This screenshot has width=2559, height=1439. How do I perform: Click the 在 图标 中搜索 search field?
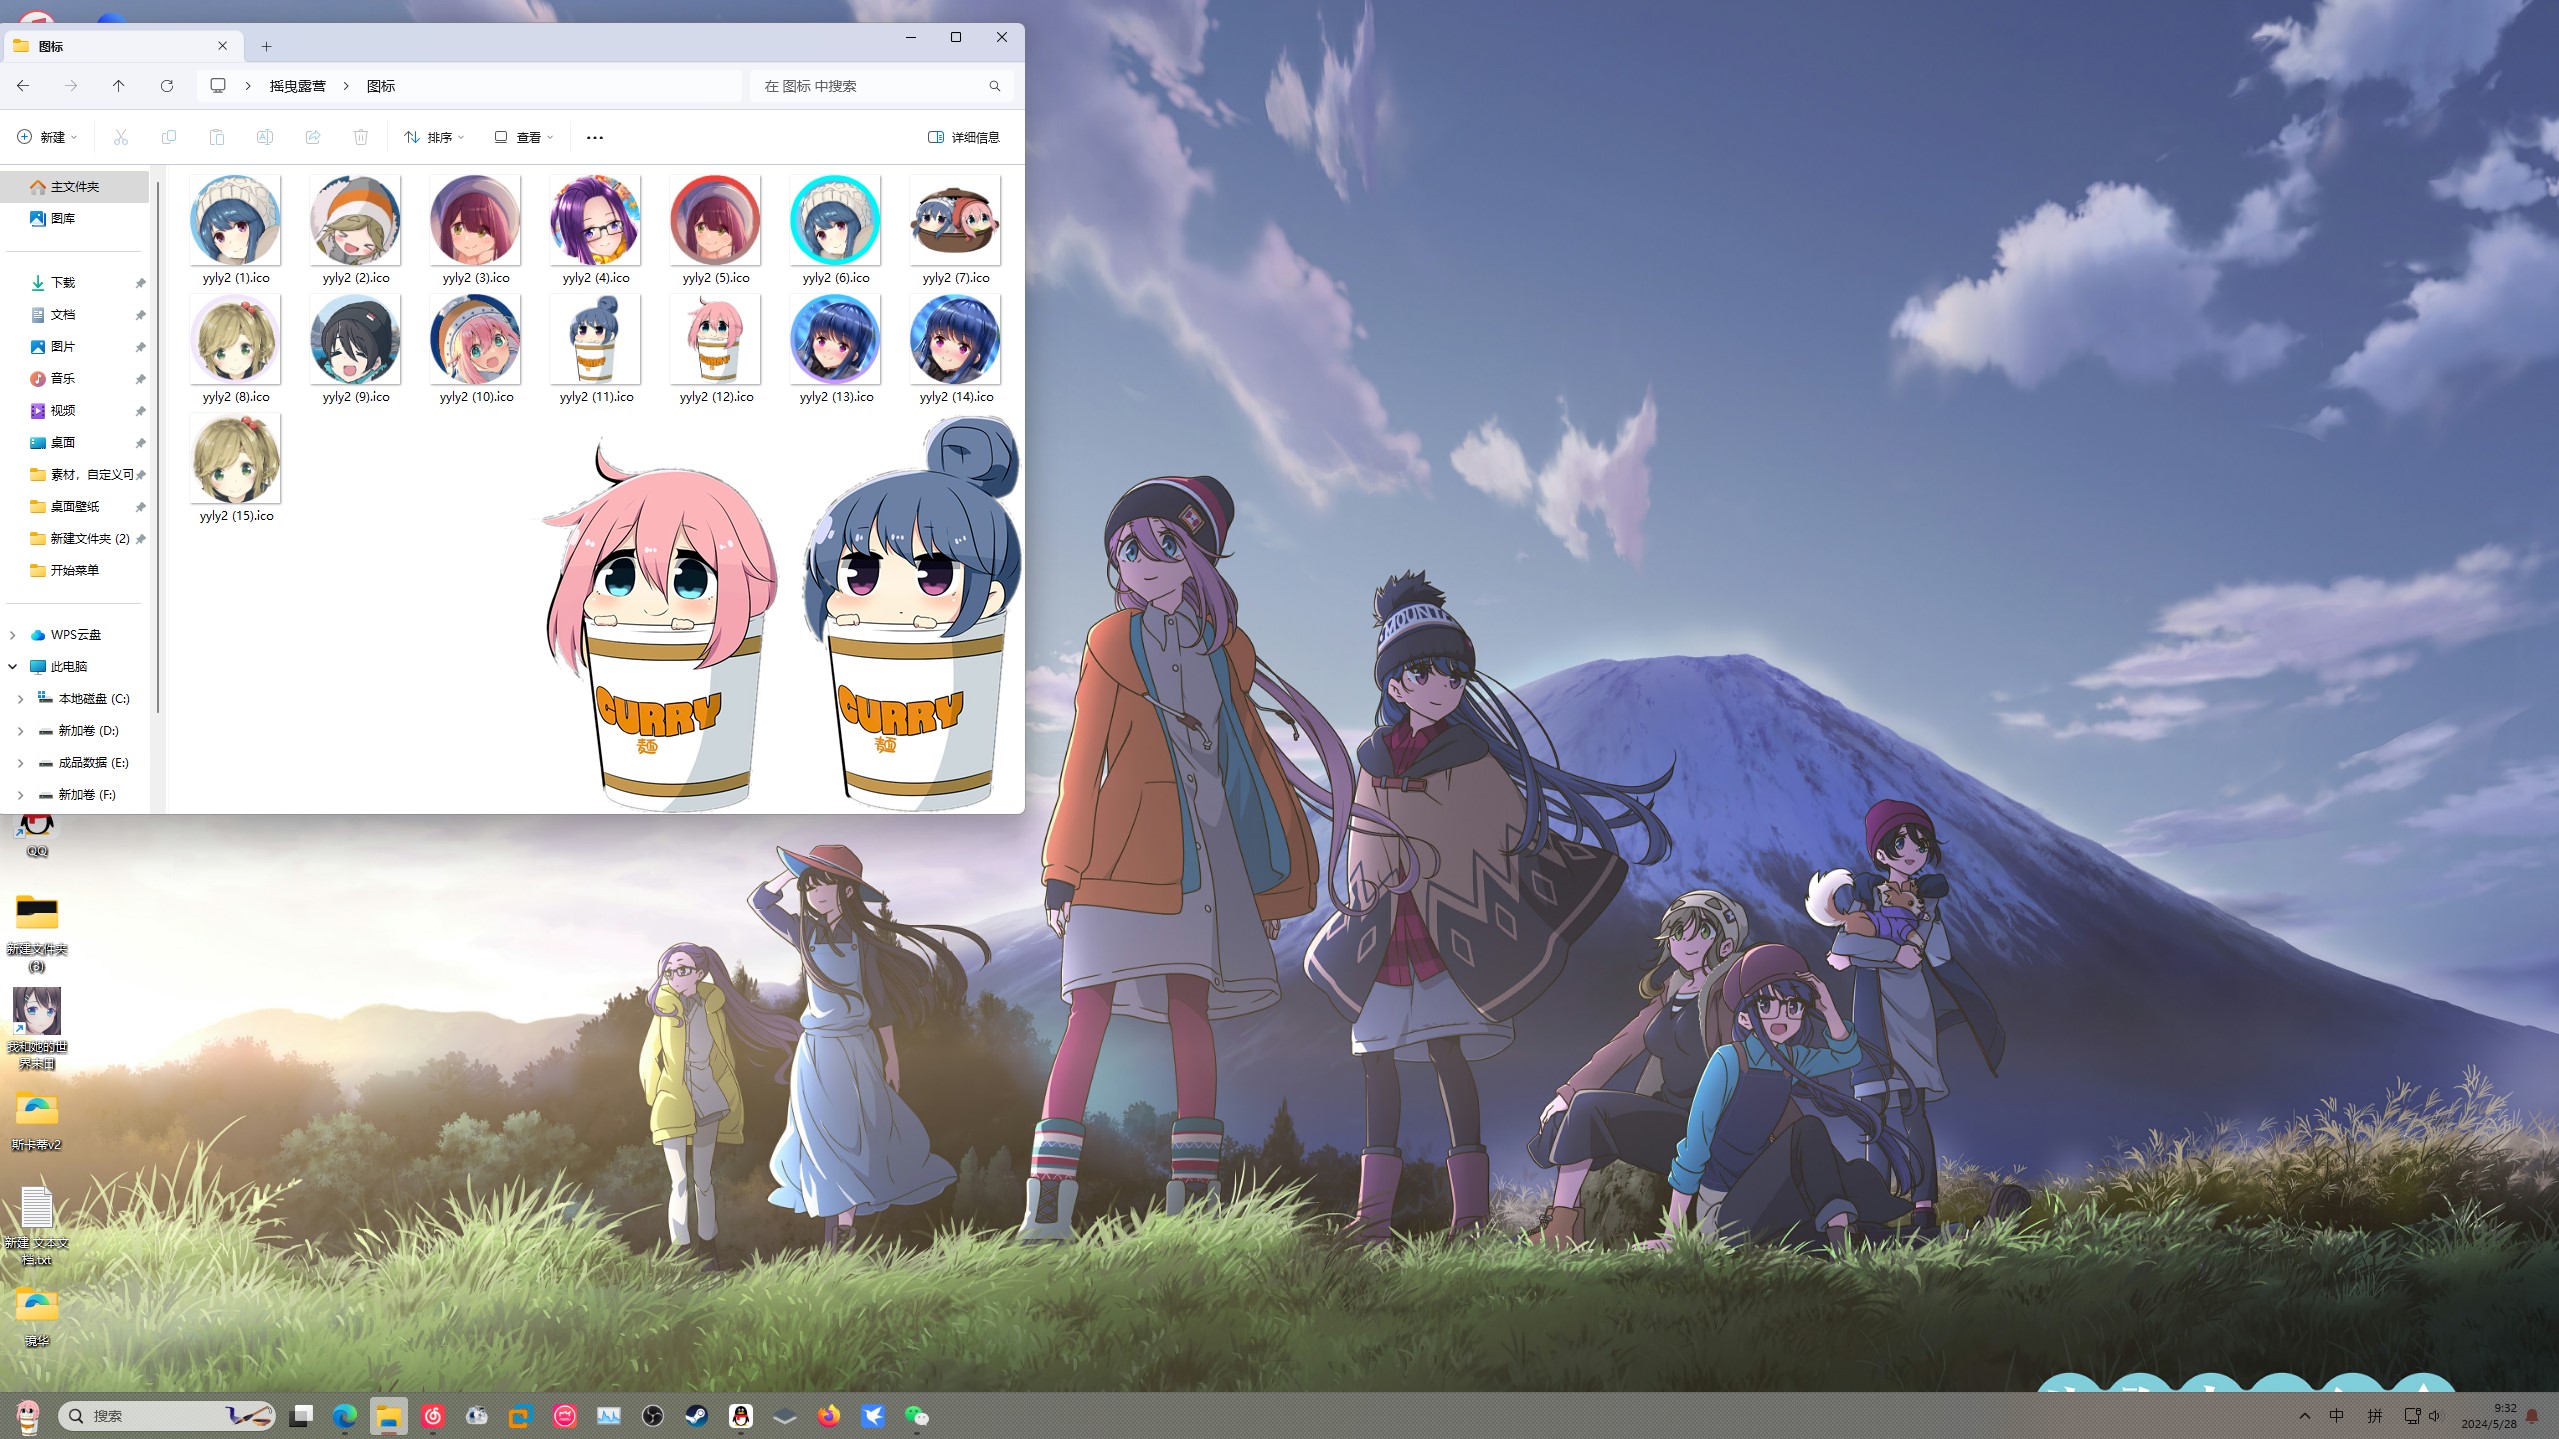[x=870, y=86]
